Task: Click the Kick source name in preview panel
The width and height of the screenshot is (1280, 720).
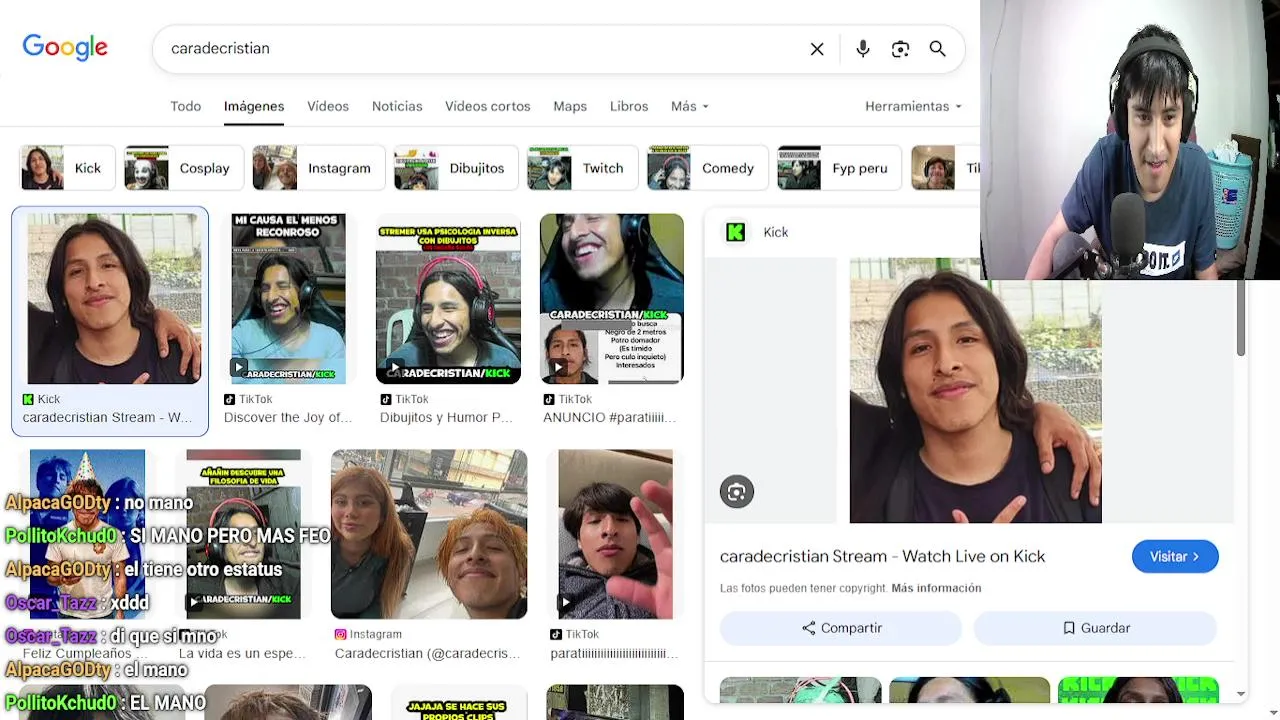Action: (776, 232)
